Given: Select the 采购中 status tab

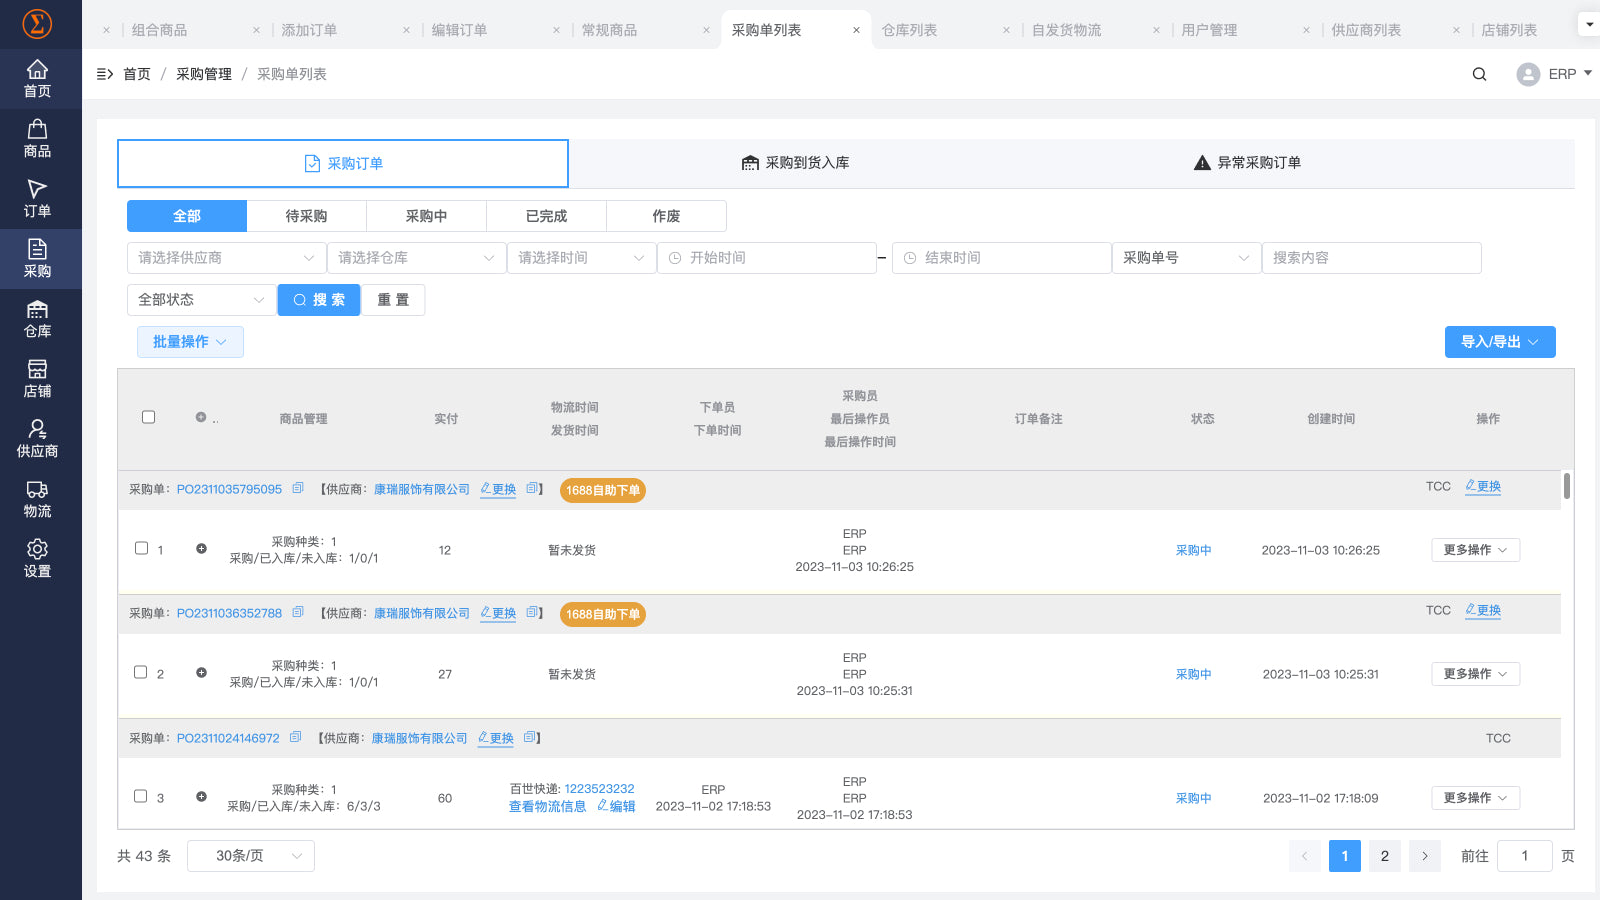Looking at the screenshot, I should coord(426,216).
